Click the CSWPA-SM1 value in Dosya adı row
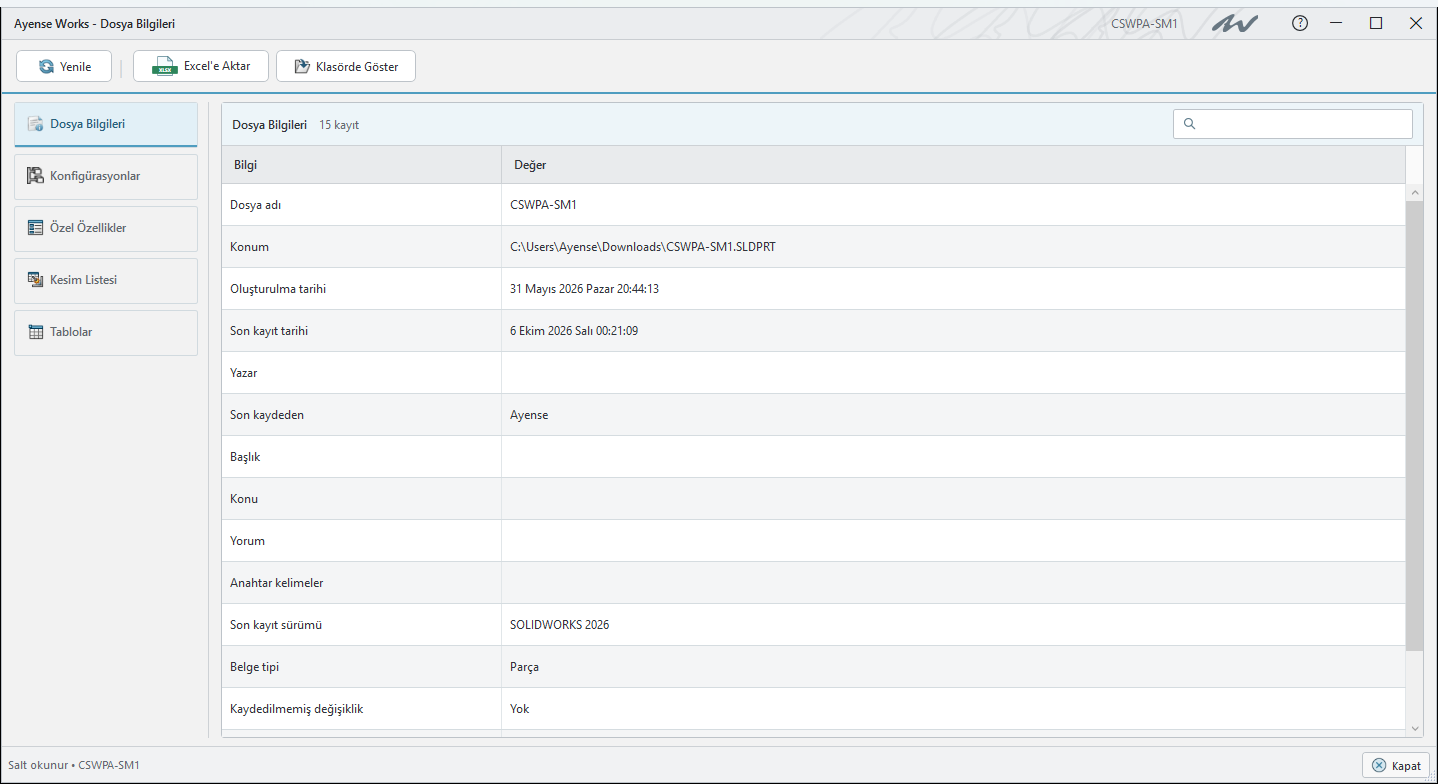Screen dimensions: 1438x784 point(543,205)
